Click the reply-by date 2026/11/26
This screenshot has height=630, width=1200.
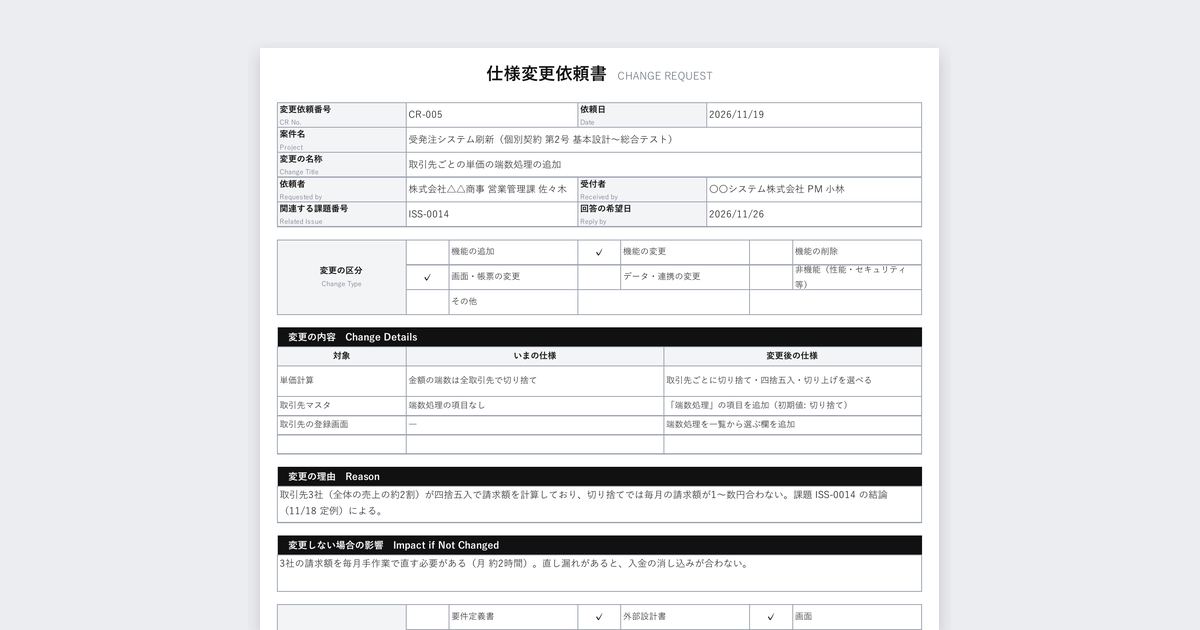[814, 215]
